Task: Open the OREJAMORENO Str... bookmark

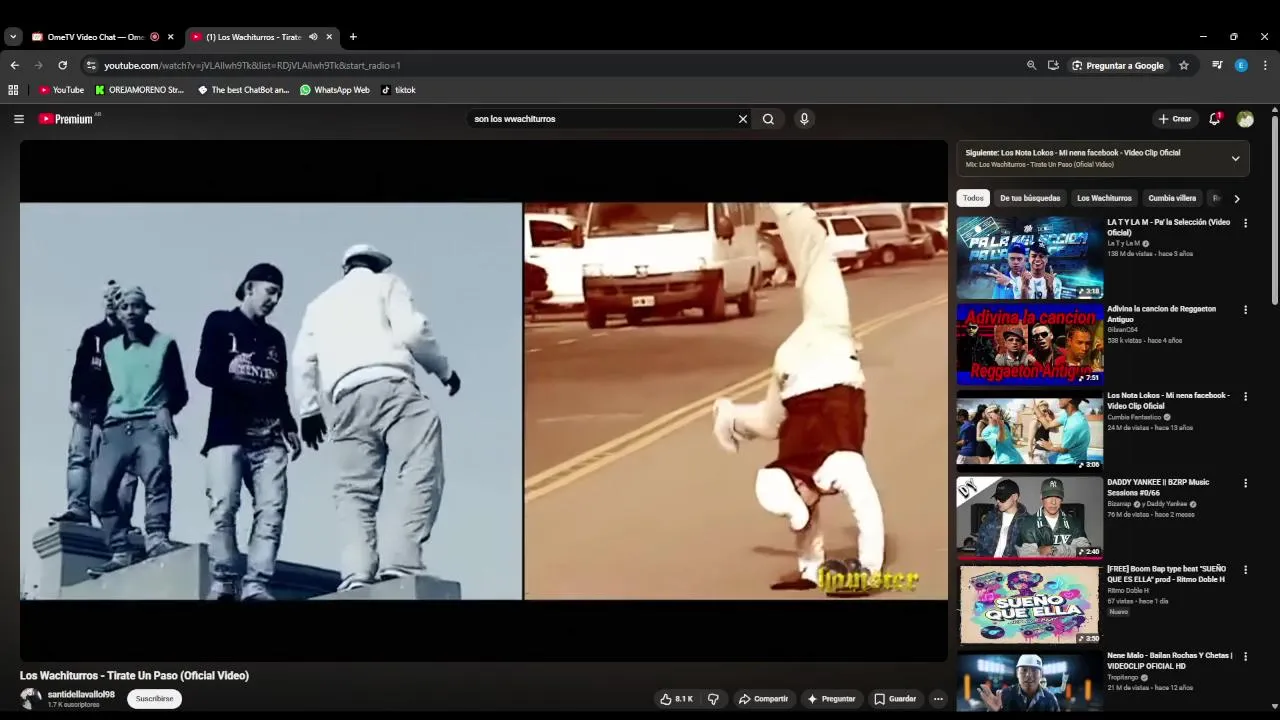Action: [139, 90]
